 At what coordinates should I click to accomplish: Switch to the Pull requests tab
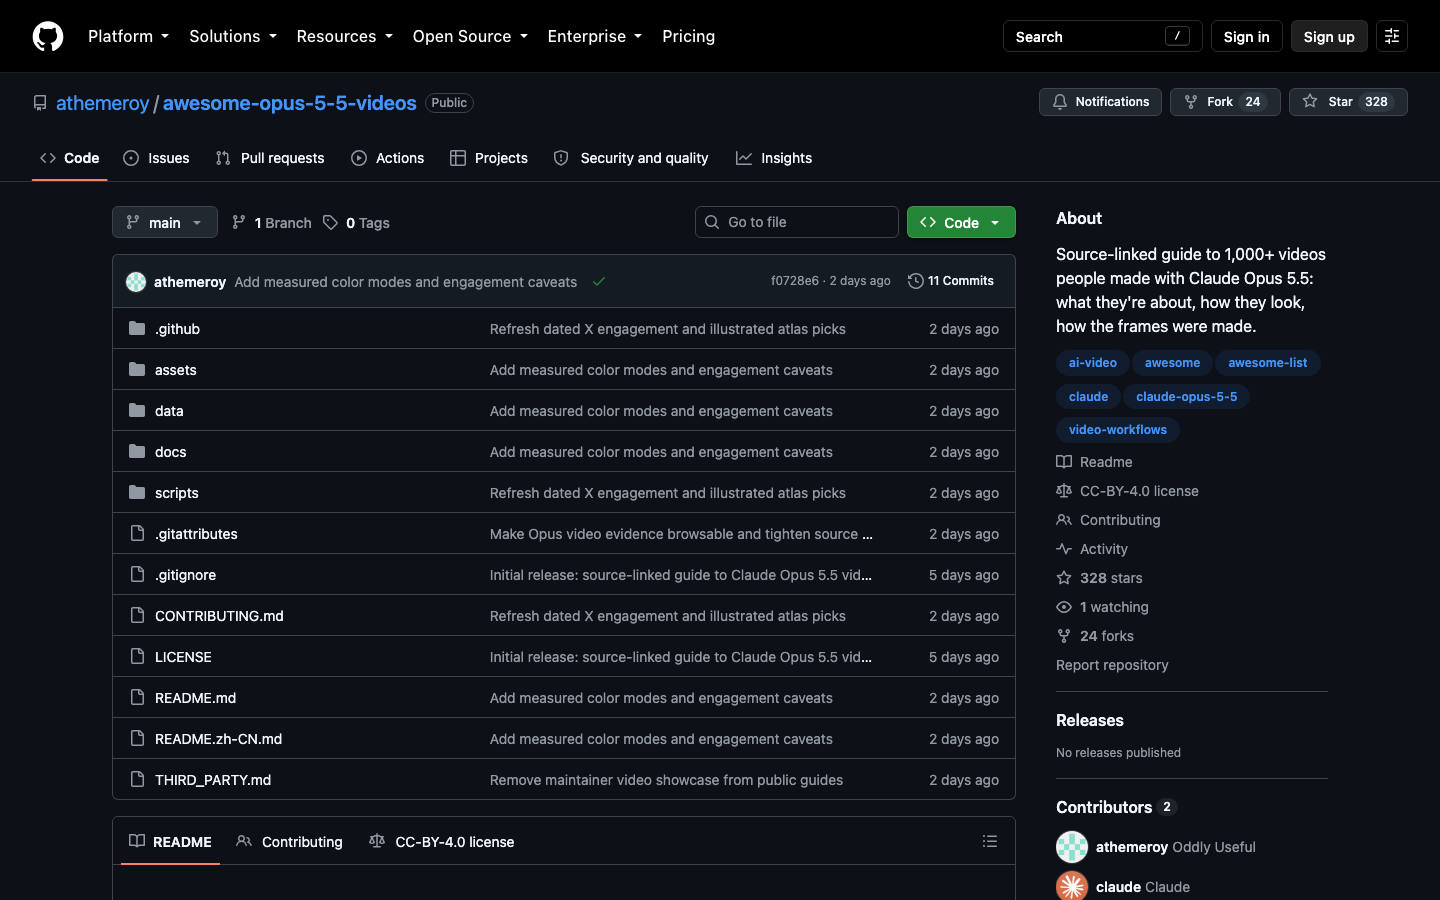270,158
